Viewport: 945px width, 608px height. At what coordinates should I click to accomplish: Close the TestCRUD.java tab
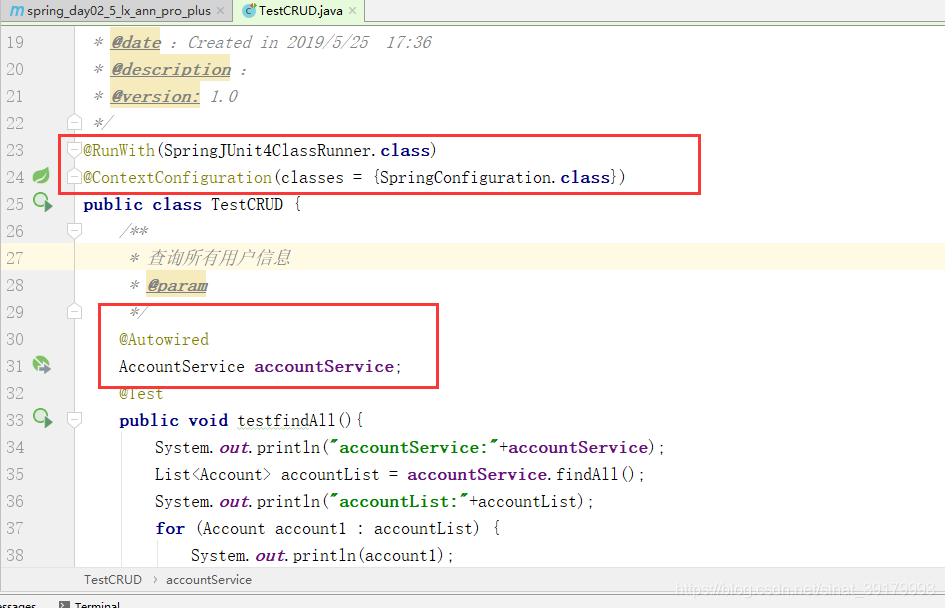(353, 11)
